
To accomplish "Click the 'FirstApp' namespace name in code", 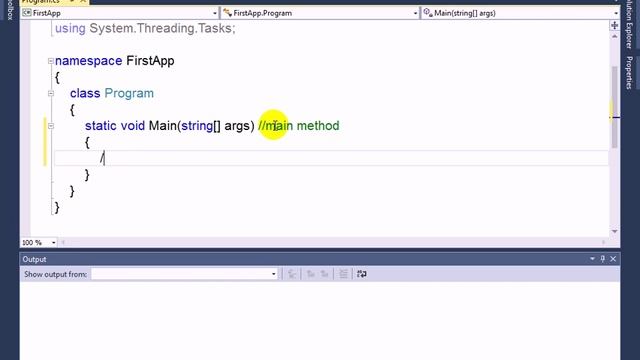I will tap(150, 61).
